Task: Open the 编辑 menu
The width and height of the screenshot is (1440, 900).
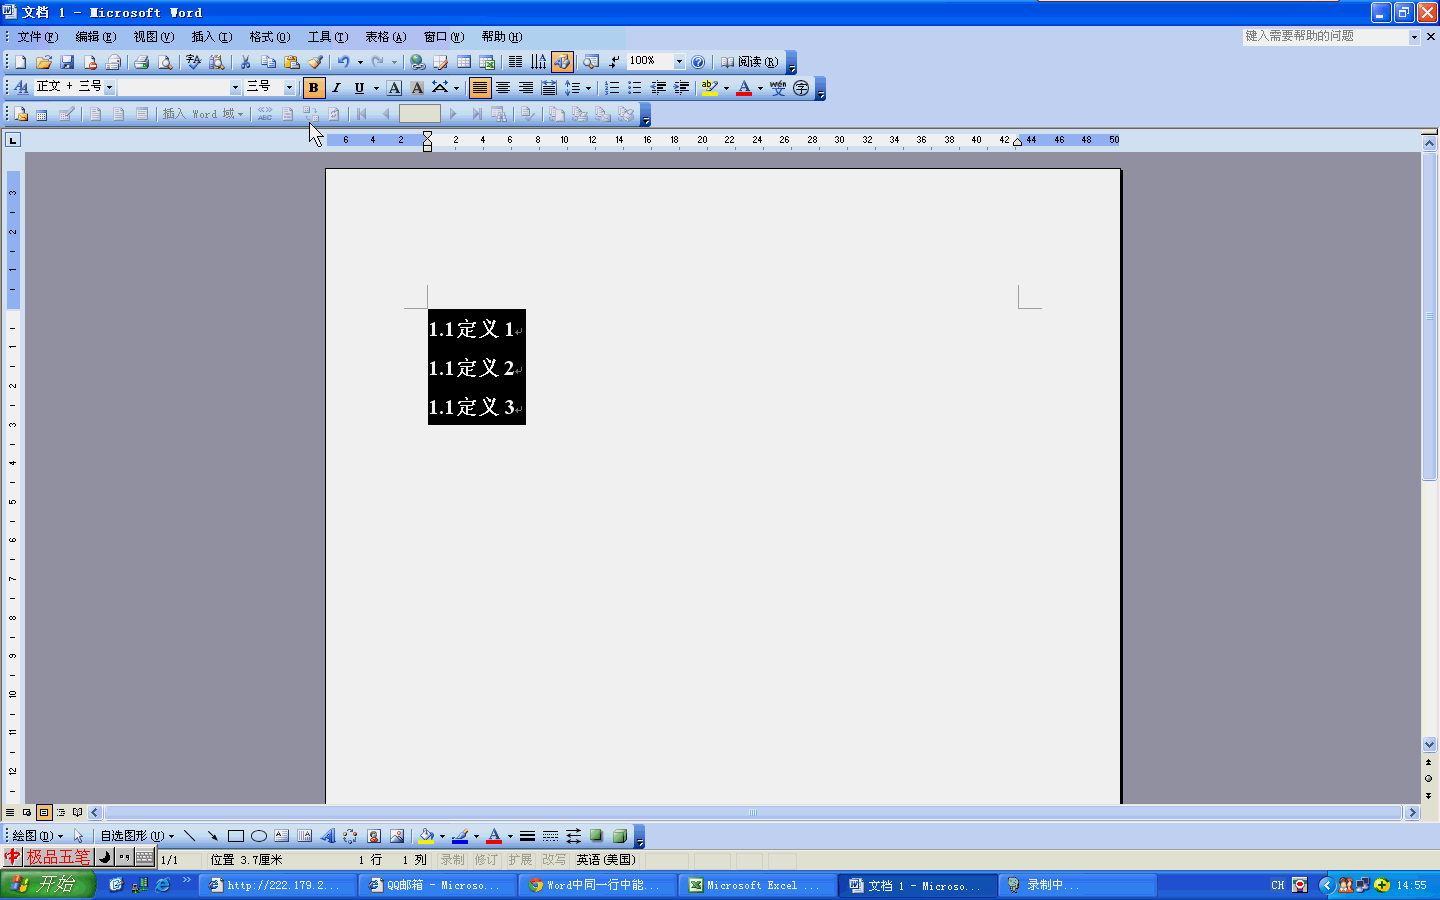Action: click(x=95, y=37)
